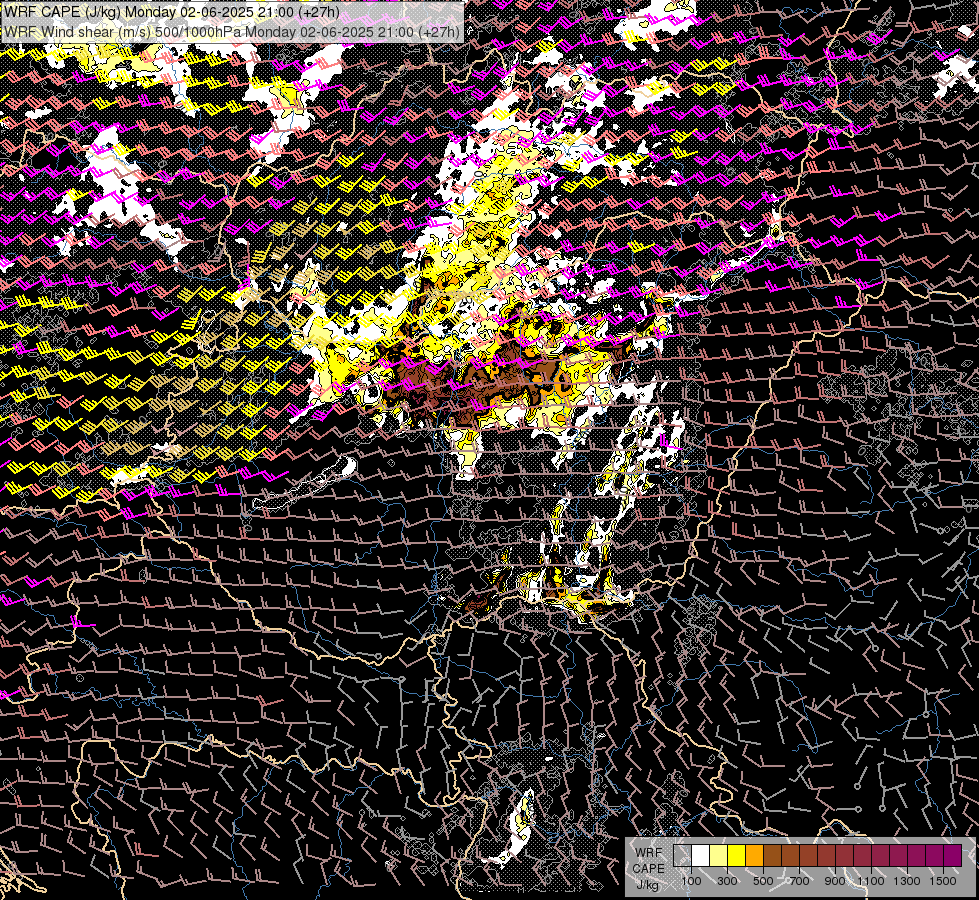Click the orange CAPE legend swatch

click(754, 856)
